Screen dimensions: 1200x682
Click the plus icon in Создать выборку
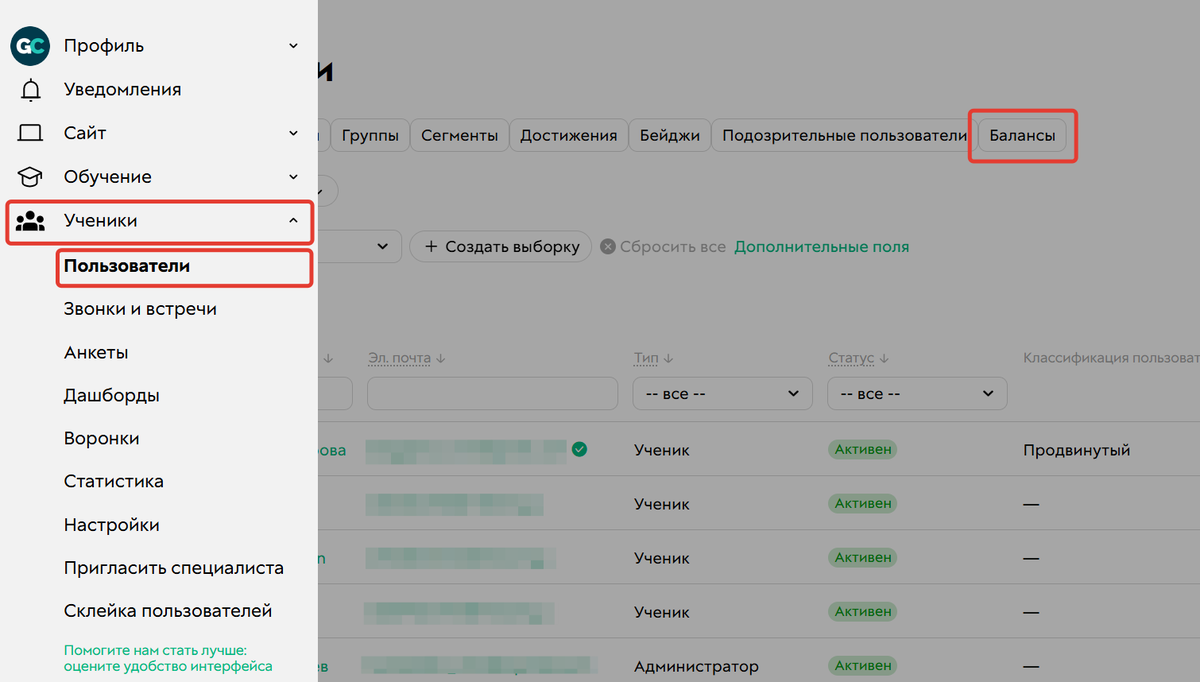(x=431, y=247)
